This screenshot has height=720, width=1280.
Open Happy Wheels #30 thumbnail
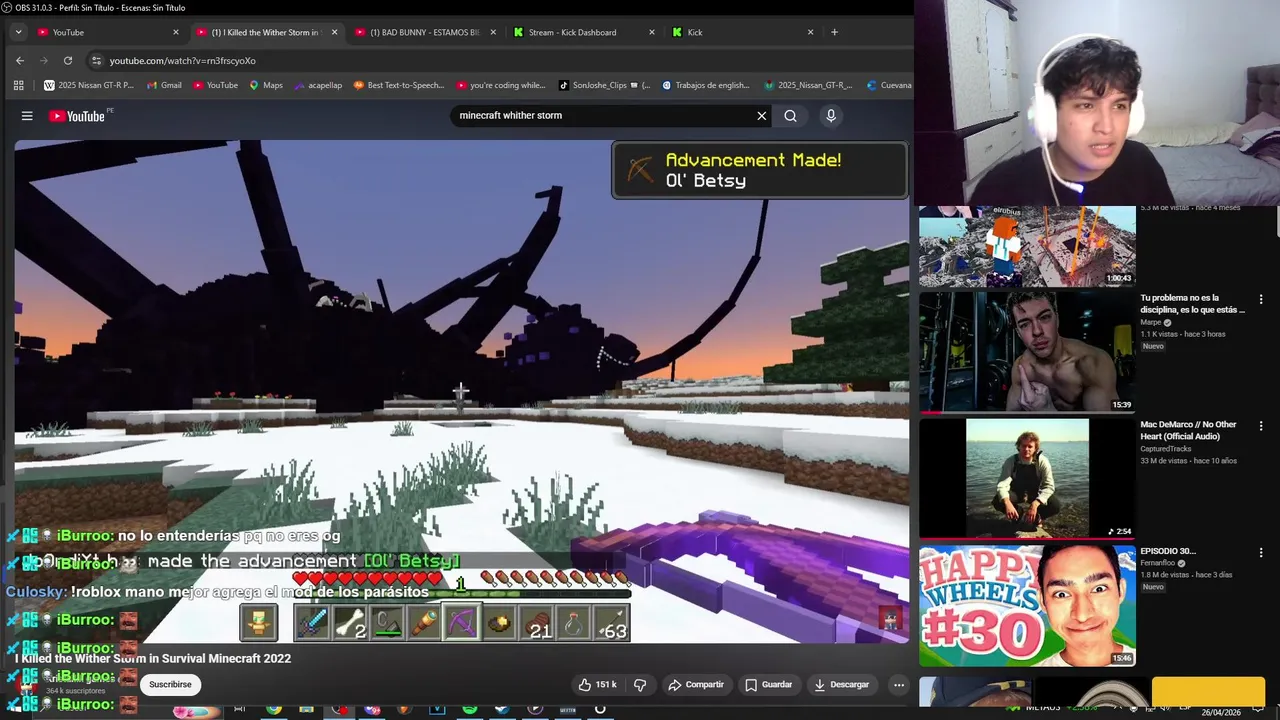(x=1027, y=605)
